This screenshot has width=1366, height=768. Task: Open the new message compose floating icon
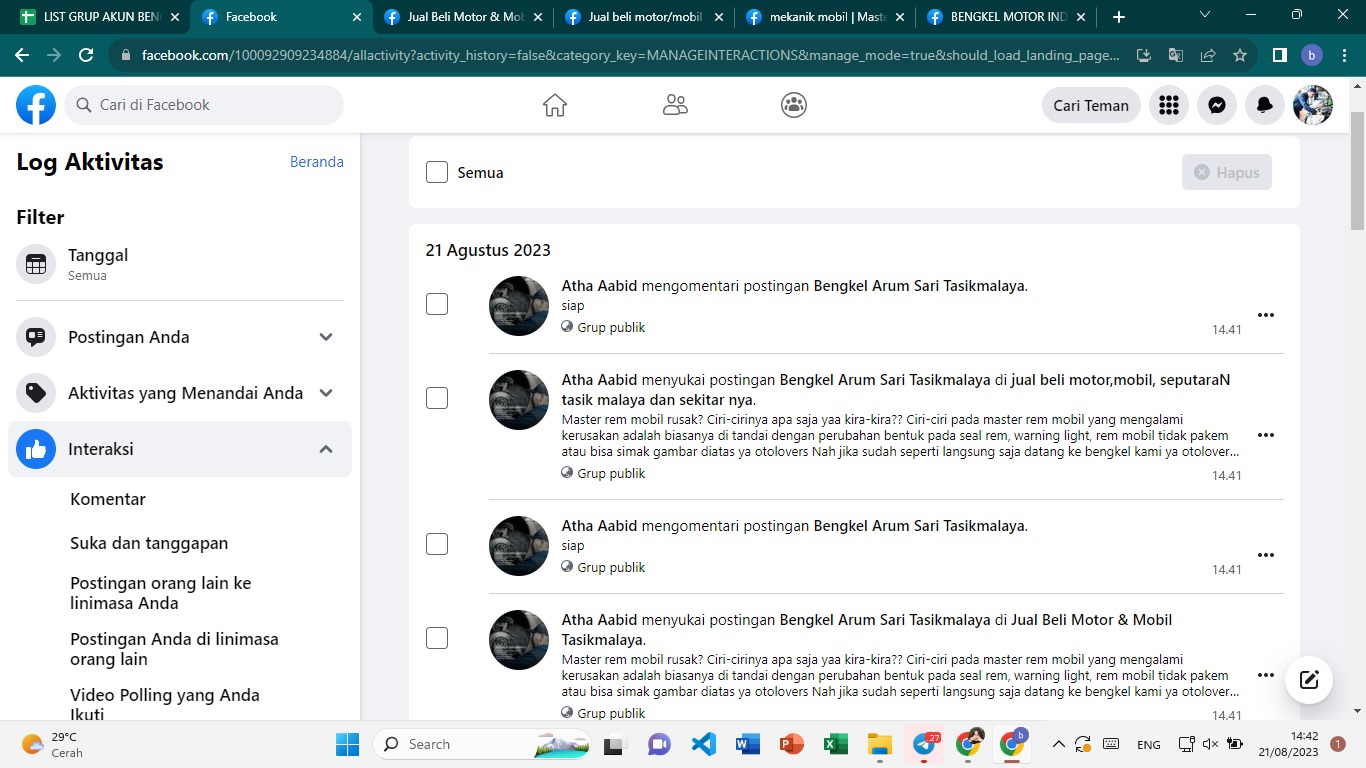click(x=1309, y=680)
